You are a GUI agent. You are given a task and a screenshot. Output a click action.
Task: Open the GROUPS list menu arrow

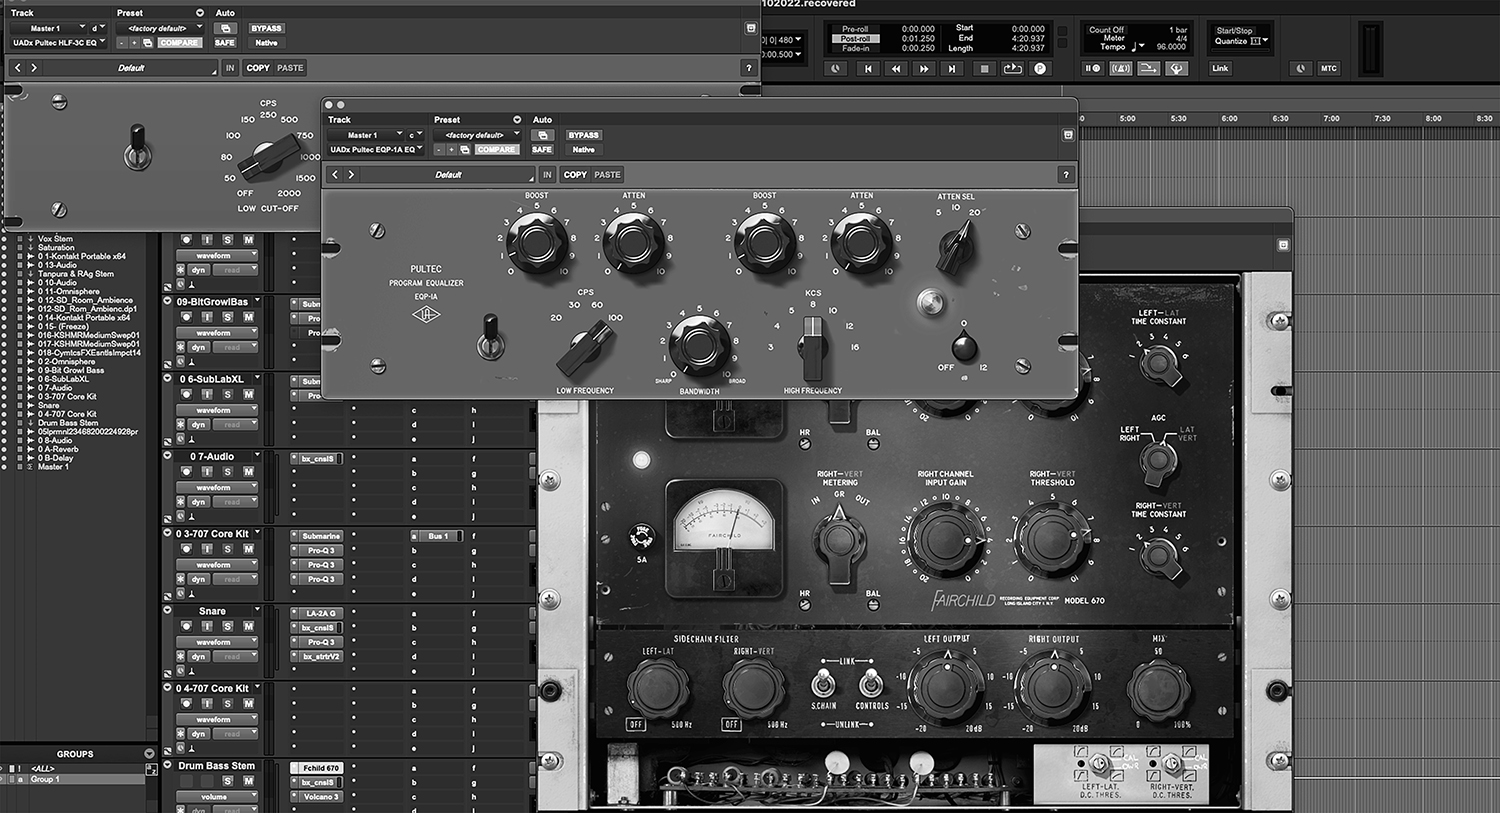pyautogui.click(x=149, y=754)
